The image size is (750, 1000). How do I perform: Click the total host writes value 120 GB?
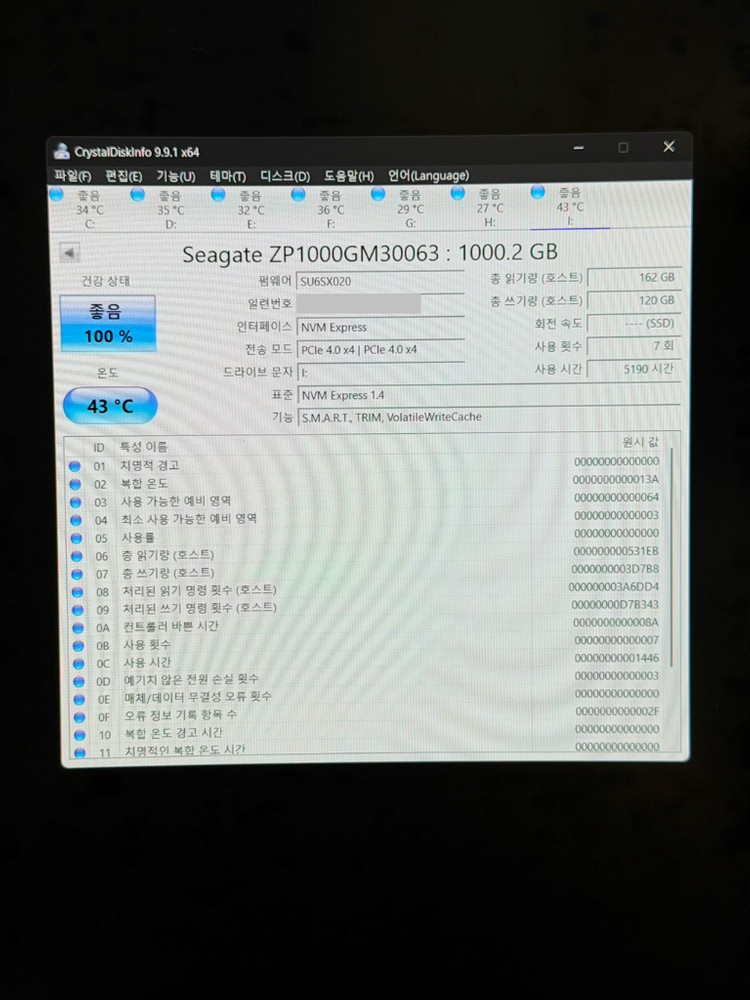tap(634, 300)
